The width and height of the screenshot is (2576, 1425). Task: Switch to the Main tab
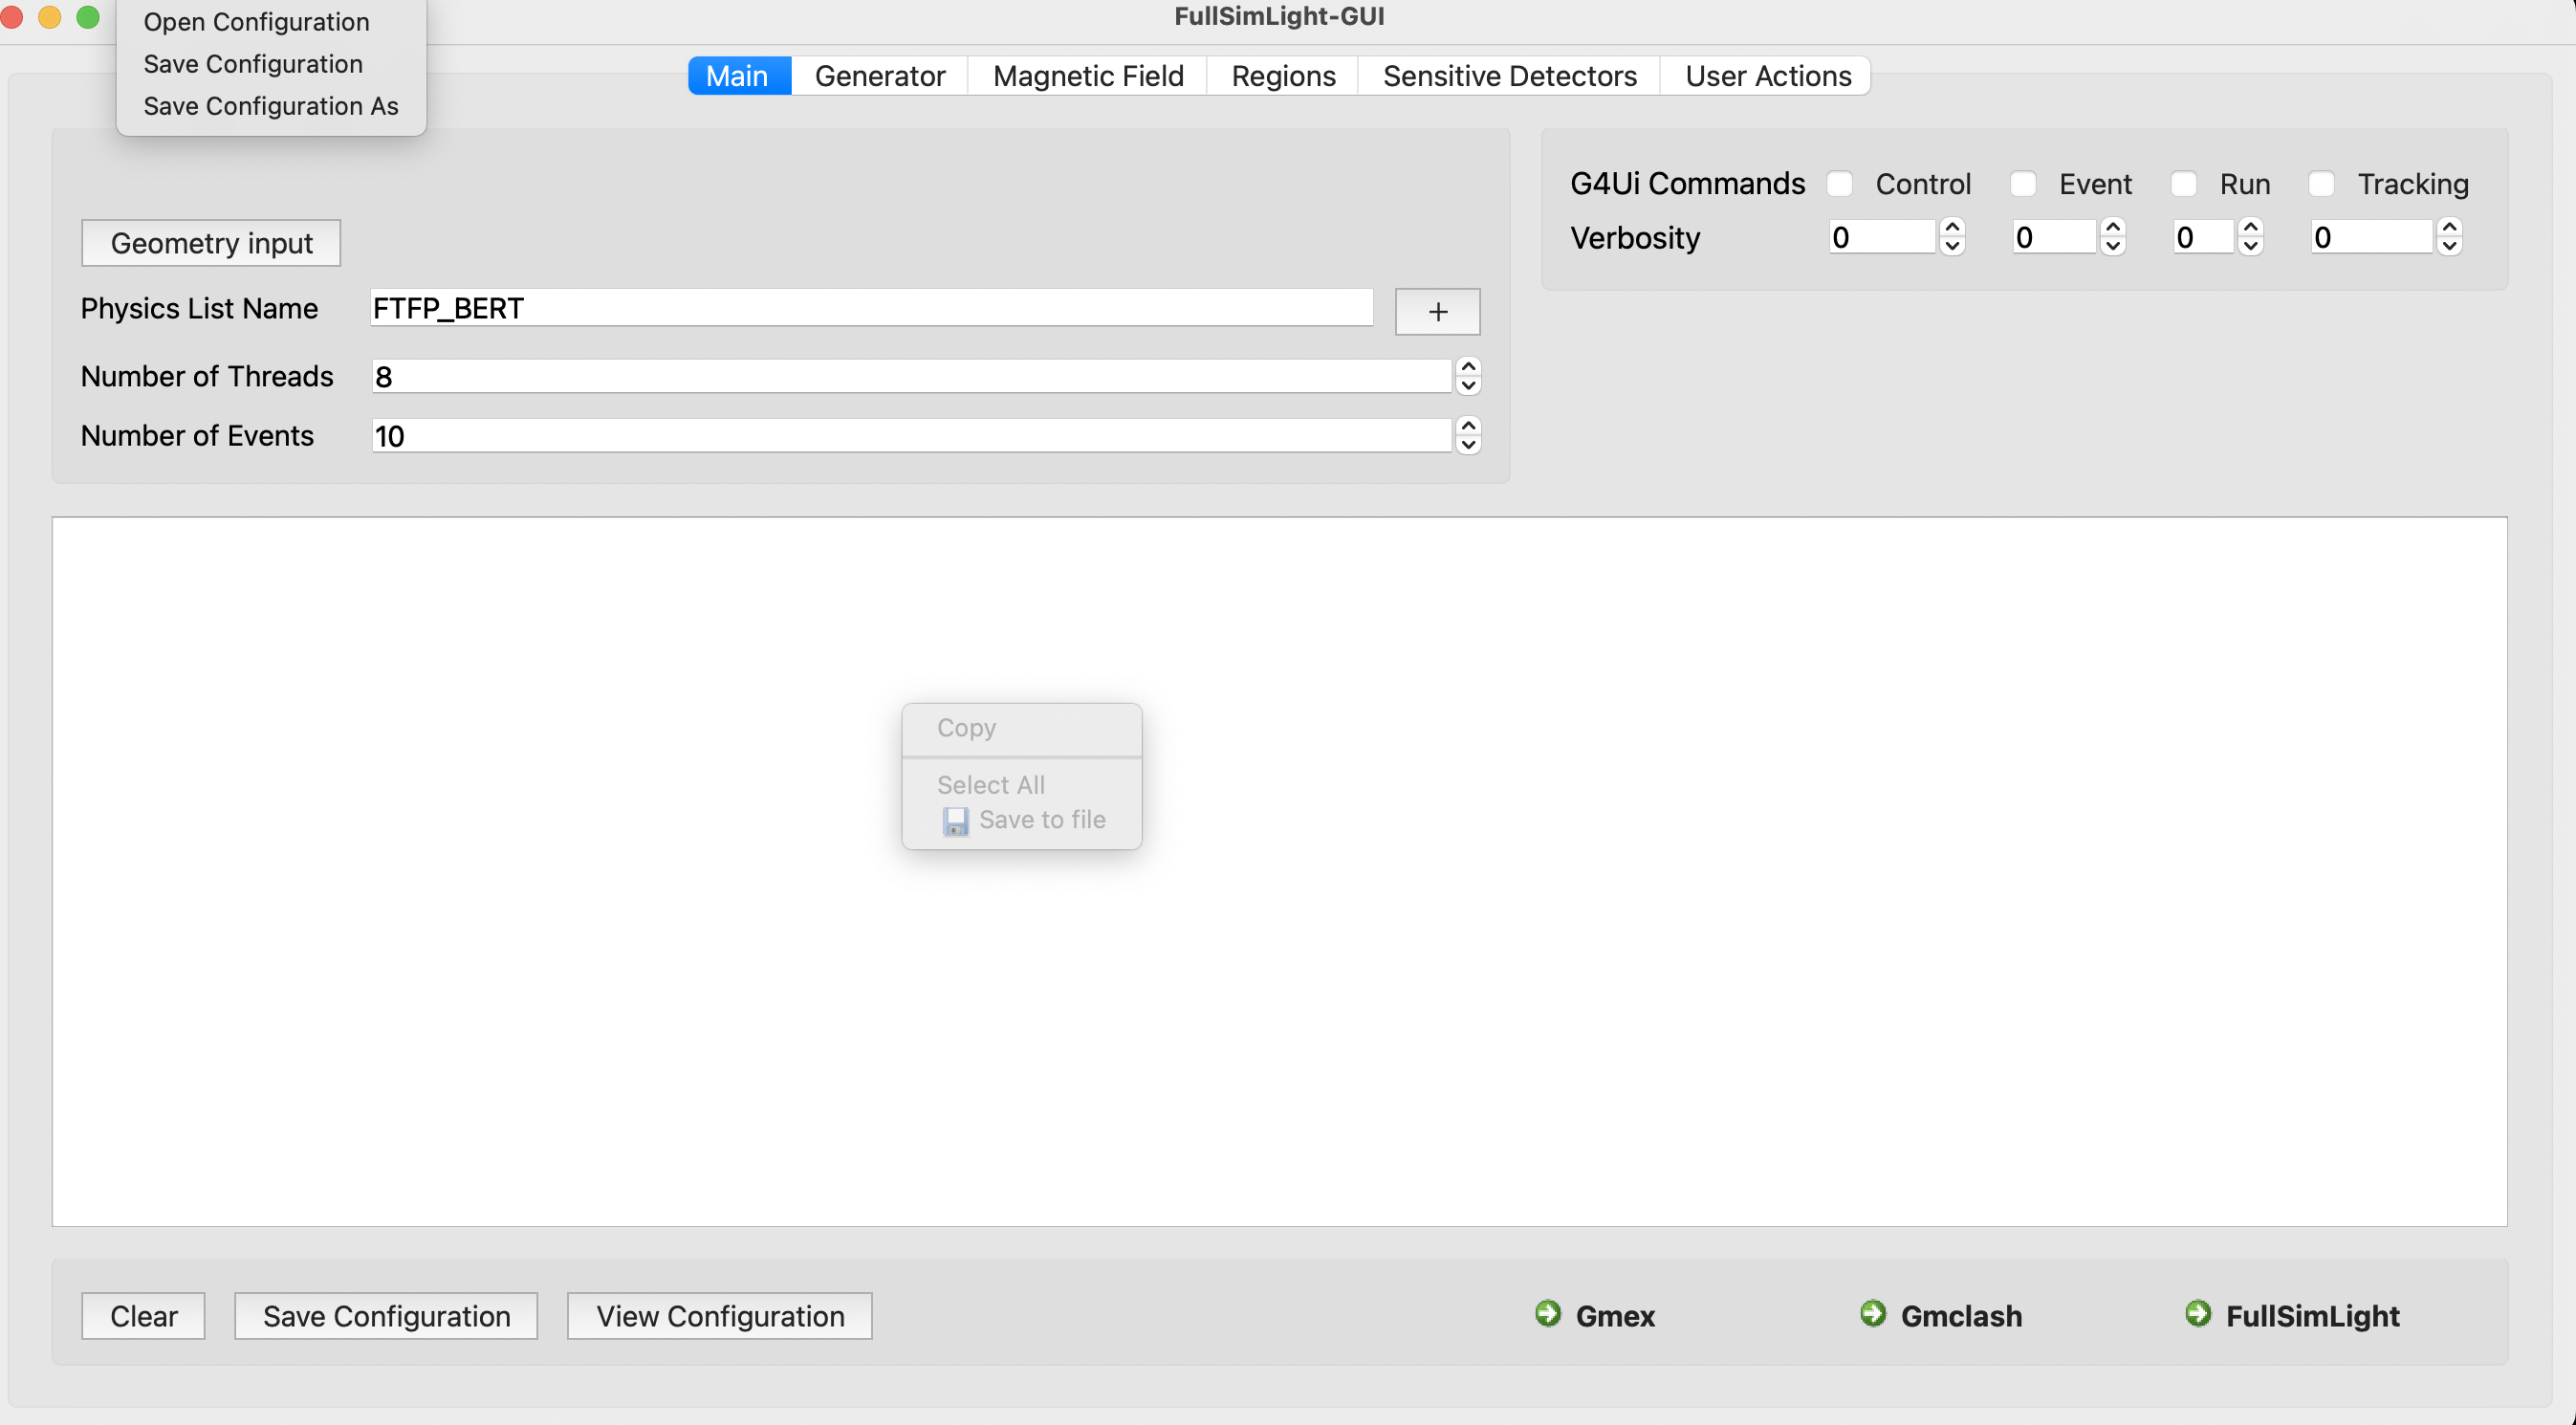pos(738,76)
